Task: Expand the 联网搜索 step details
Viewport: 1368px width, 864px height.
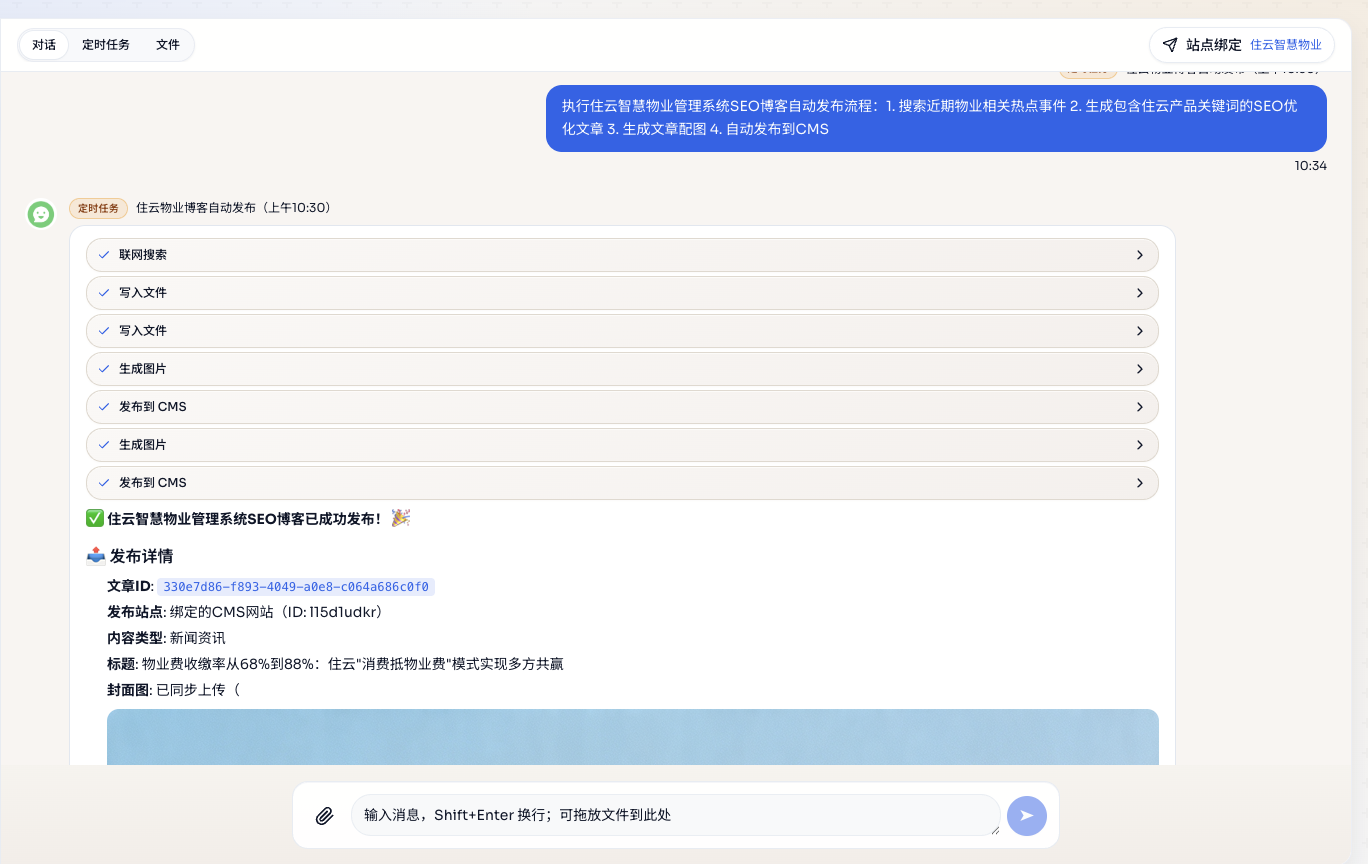Action: 1139,254
